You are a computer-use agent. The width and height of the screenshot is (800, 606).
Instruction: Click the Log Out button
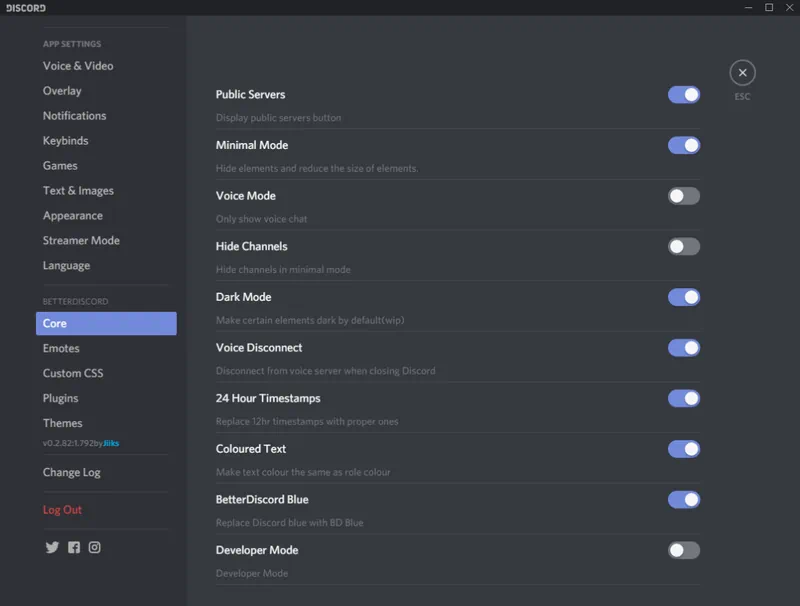click(62, 510)
